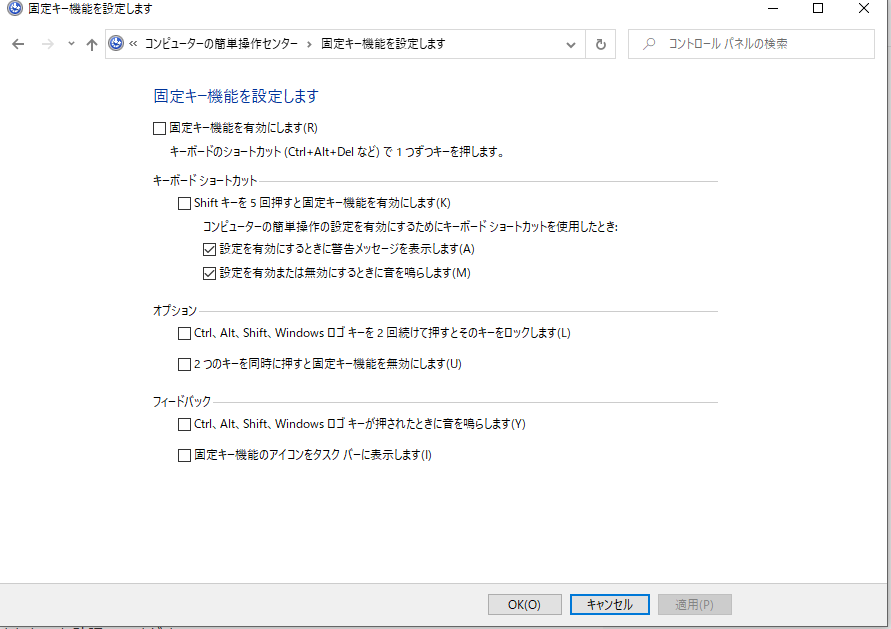
Task: Enable the 固定キー機能を有効にします checkbox
Action: pos(158,127)
